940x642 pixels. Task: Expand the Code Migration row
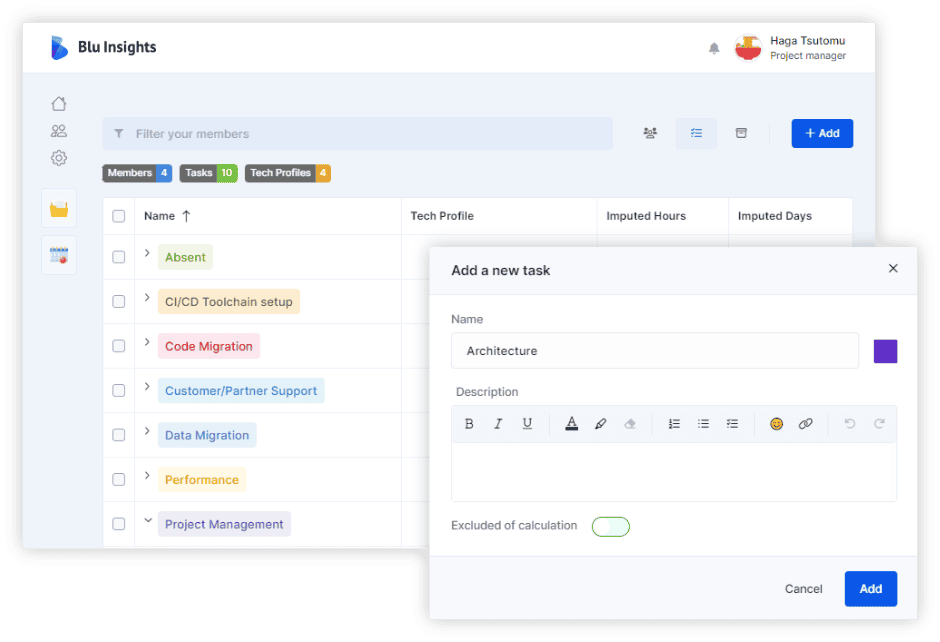tap(147, 342)
